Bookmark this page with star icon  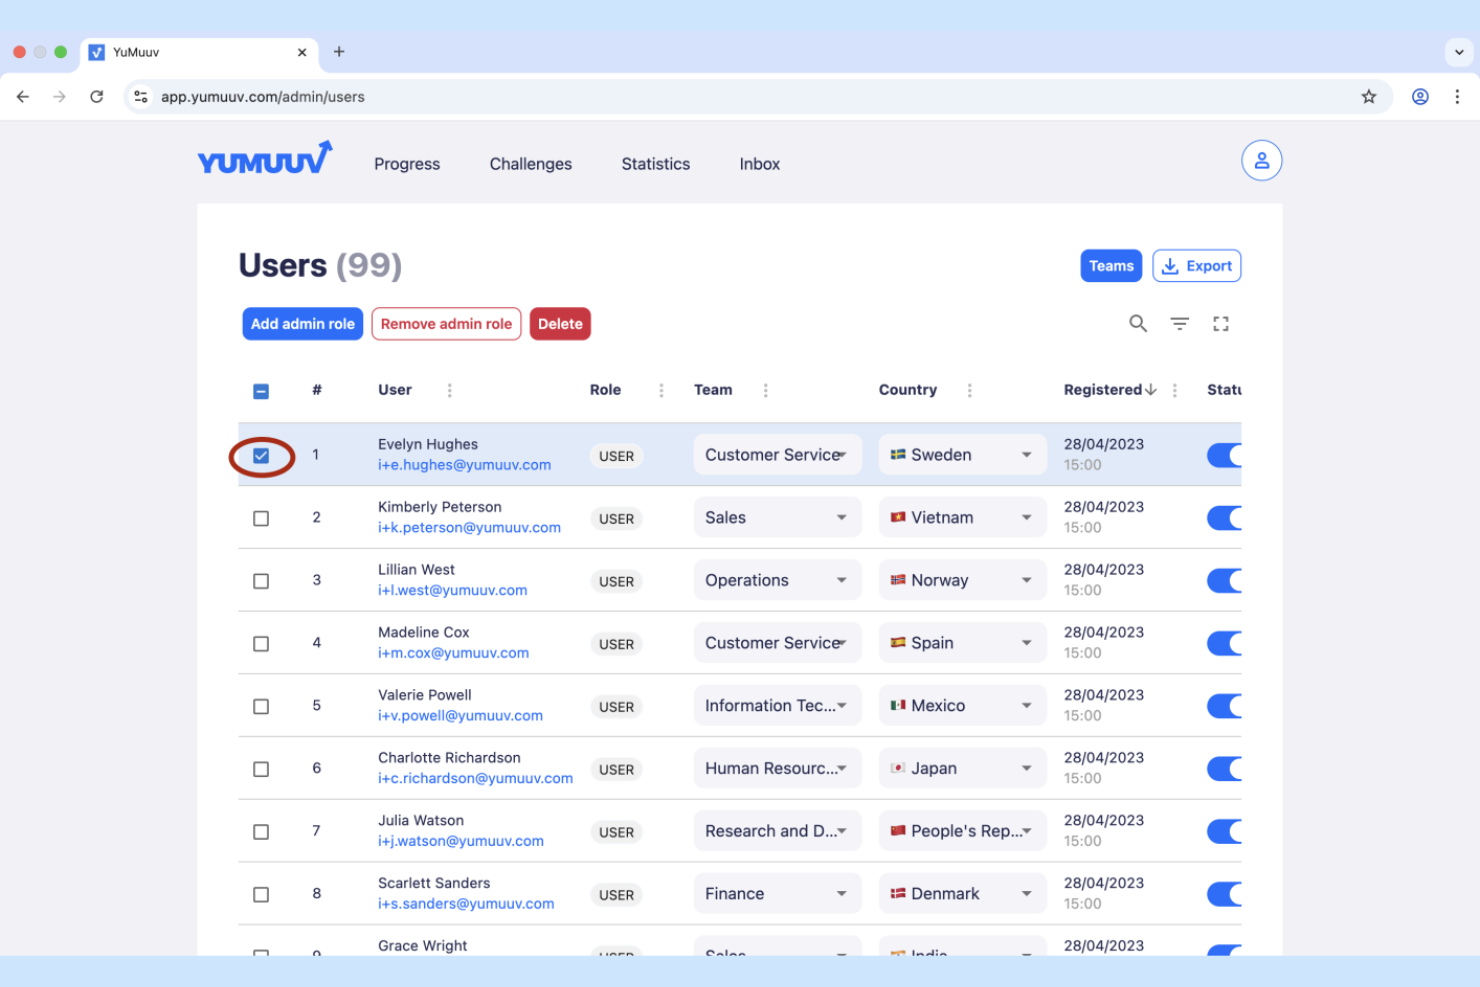[1369, 97]
